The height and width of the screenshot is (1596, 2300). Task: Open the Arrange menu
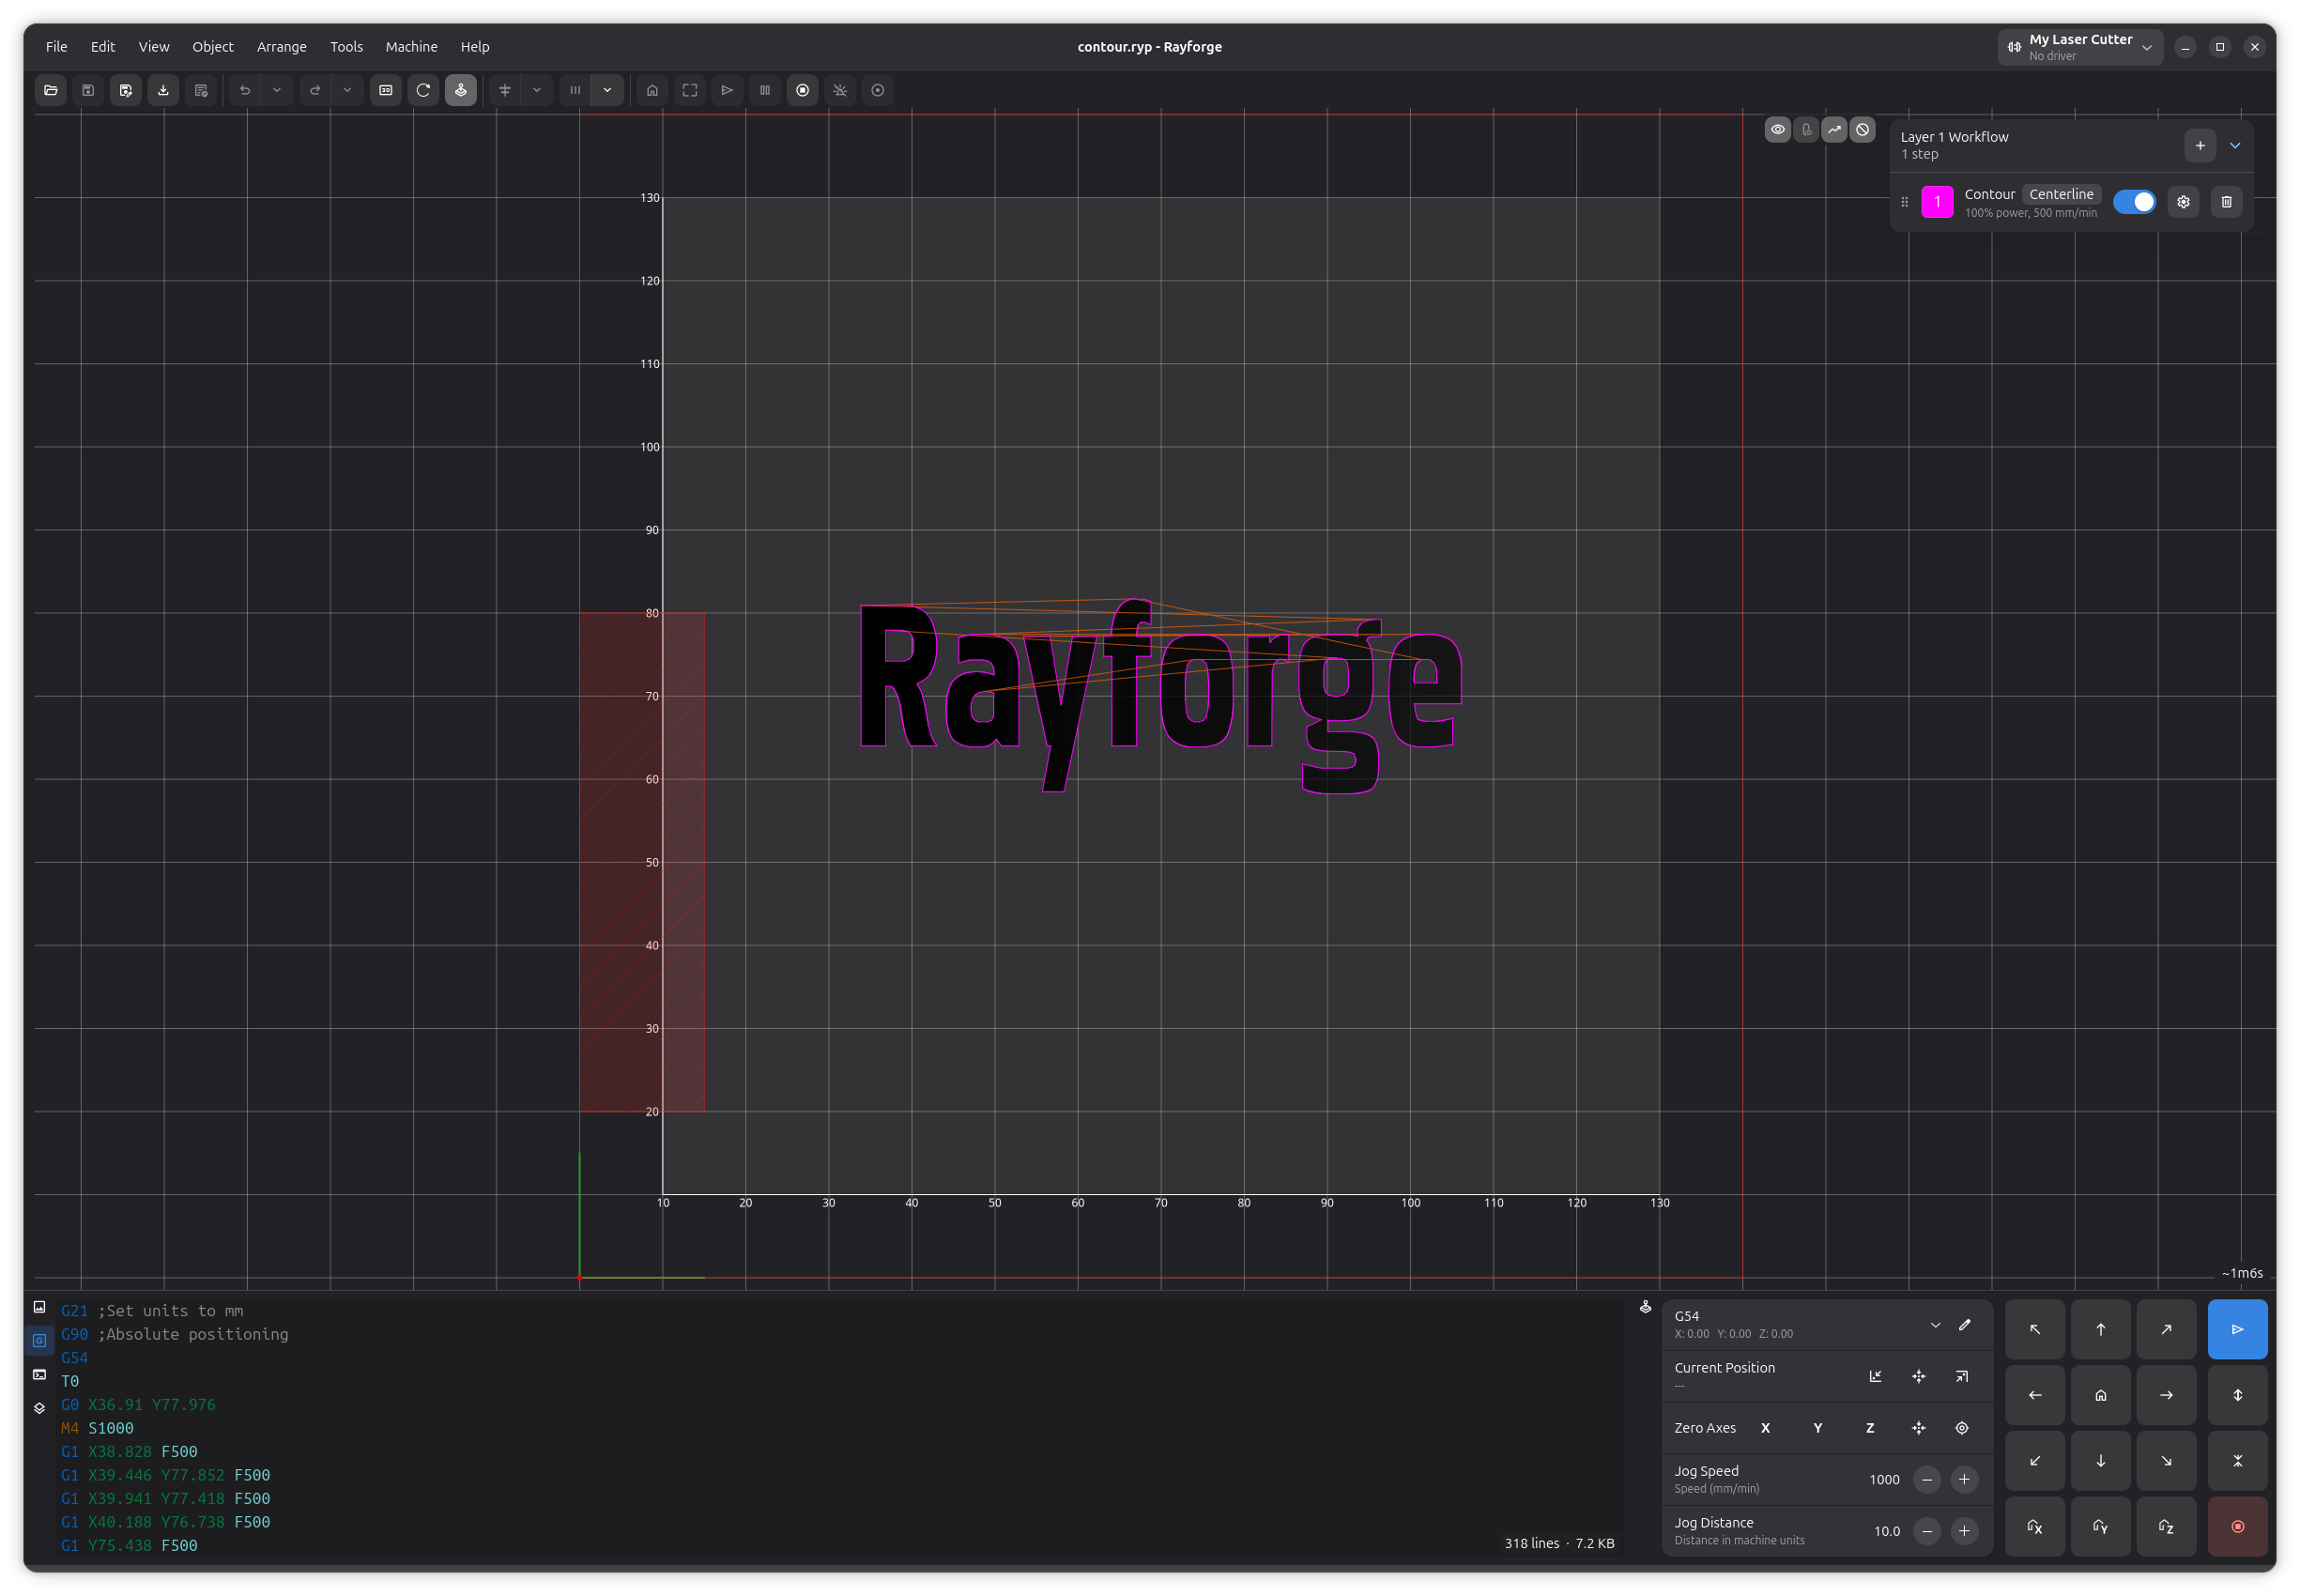pos(281,46)
